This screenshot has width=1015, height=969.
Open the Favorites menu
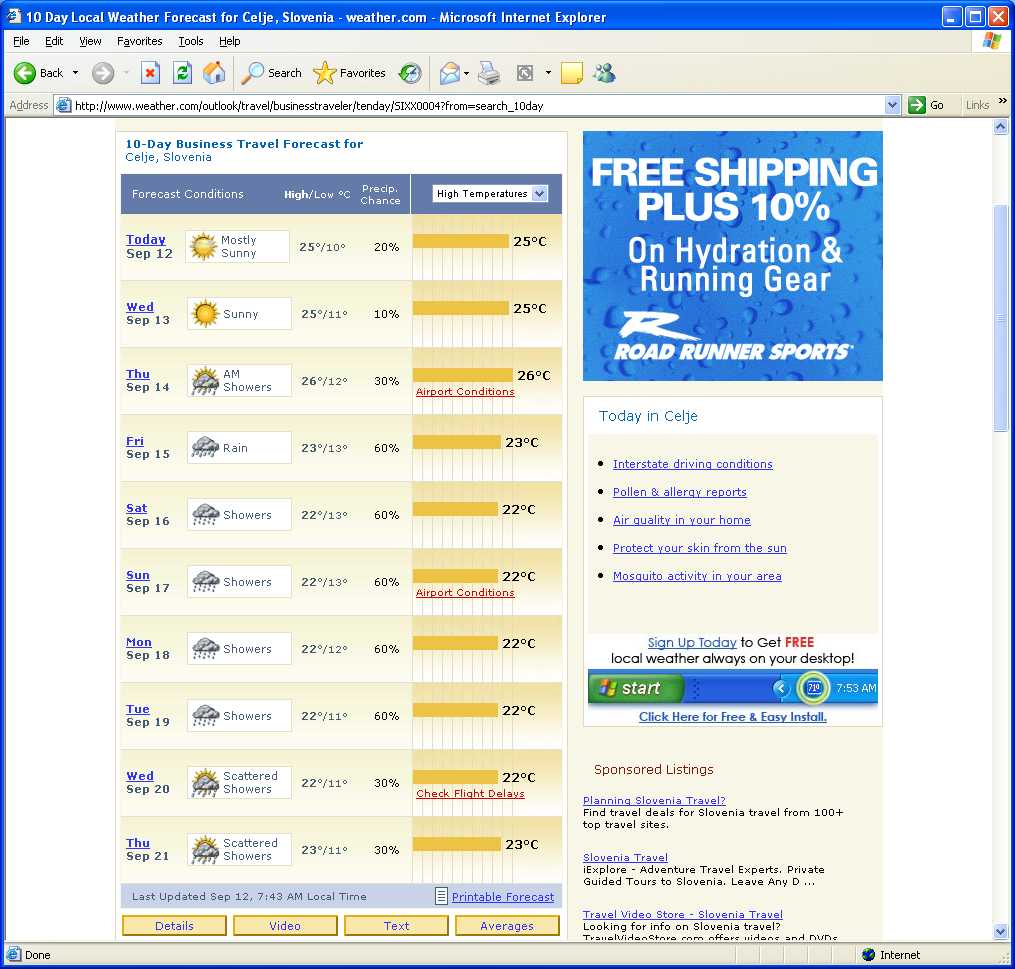tap(140, 41)
